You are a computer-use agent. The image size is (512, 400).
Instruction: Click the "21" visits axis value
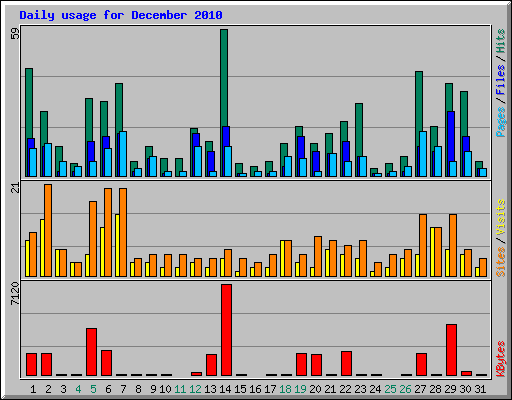click(x=15, y=188)
